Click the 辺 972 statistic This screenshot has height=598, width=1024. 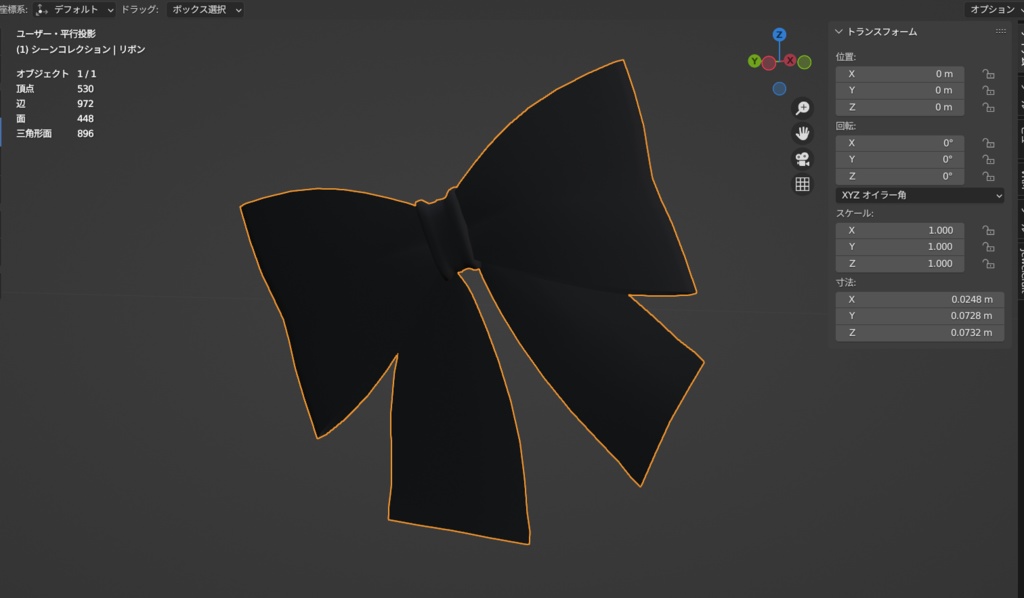click(55, 104)
